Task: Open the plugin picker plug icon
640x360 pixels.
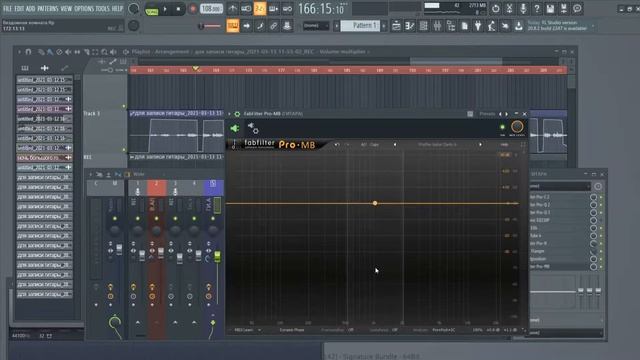Action: 478,26
